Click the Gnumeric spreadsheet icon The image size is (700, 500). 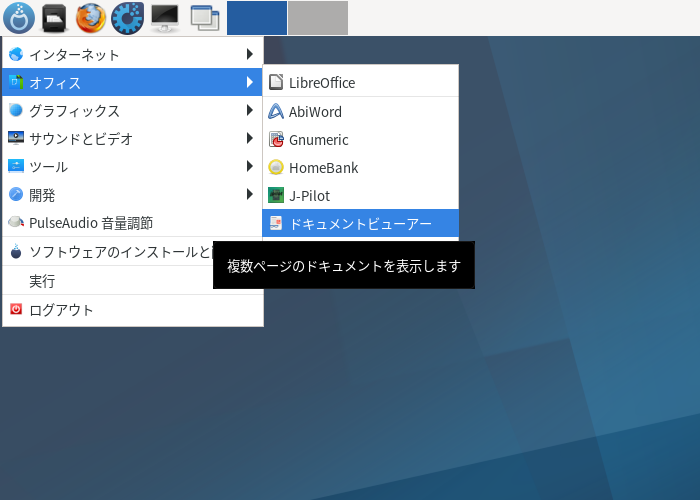[x=276, y=139]
